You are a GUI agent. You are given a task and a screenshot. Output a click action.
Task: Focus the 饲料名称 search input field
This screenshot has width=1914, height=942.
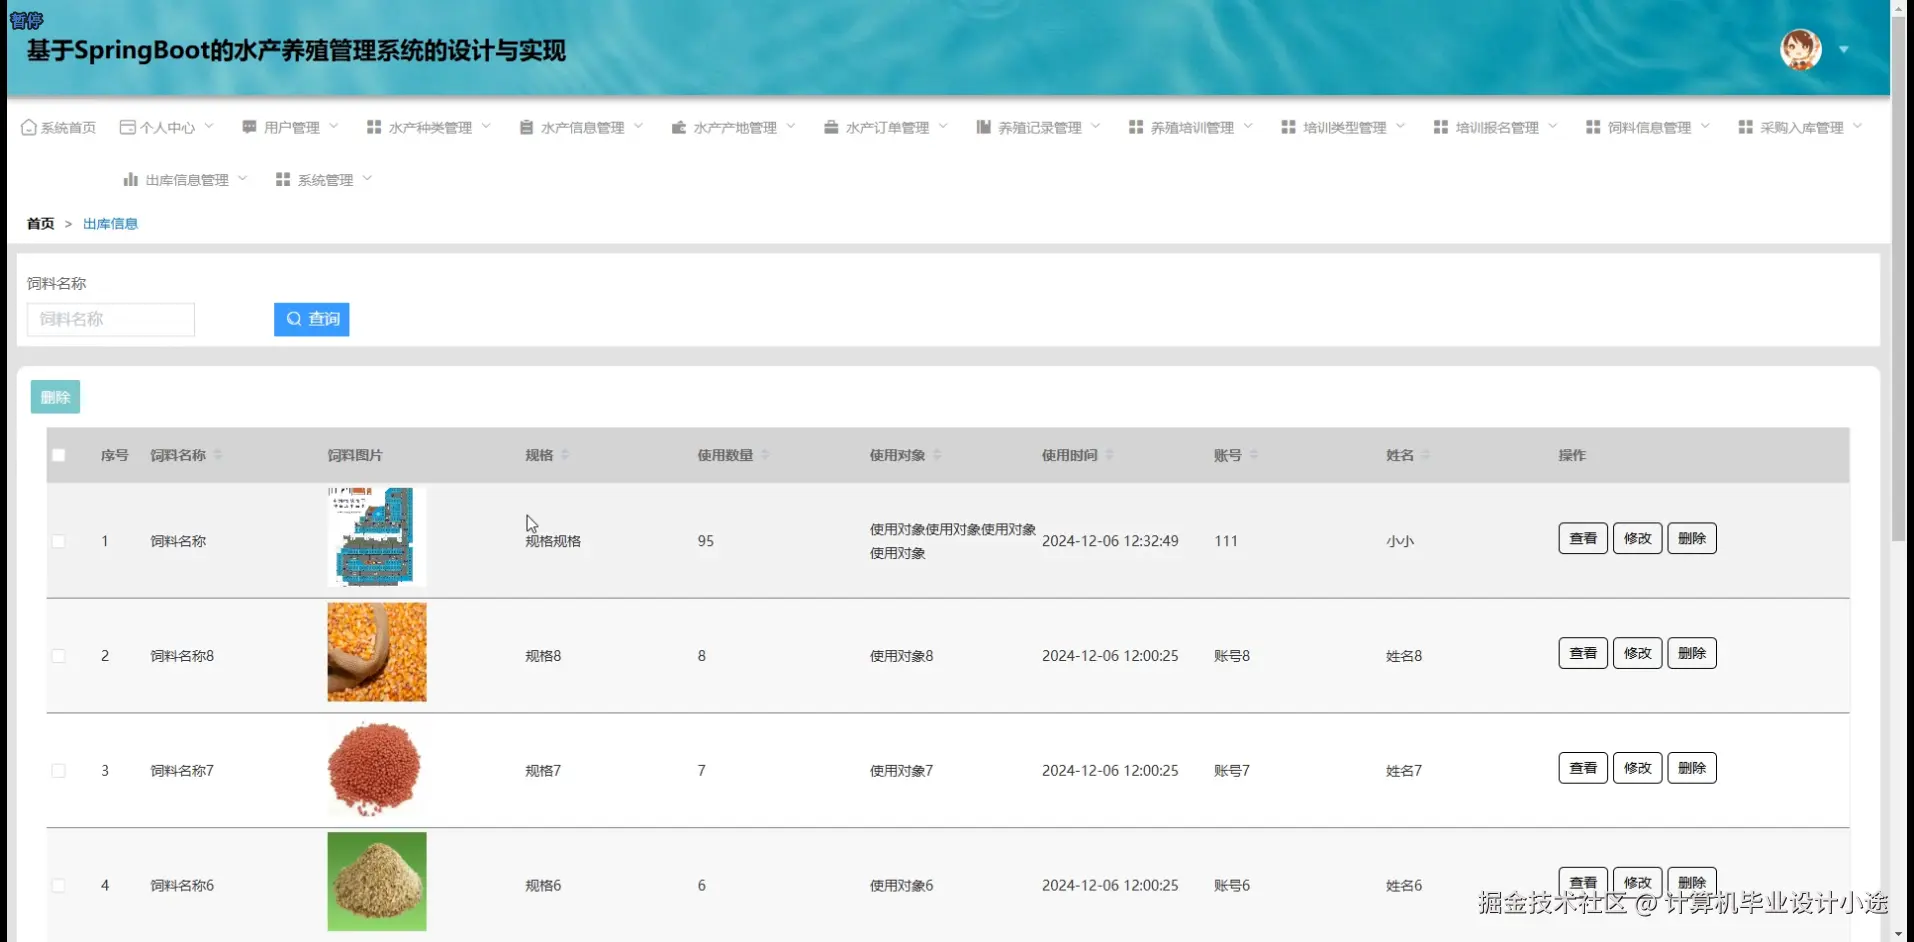(x=111, y=319)
